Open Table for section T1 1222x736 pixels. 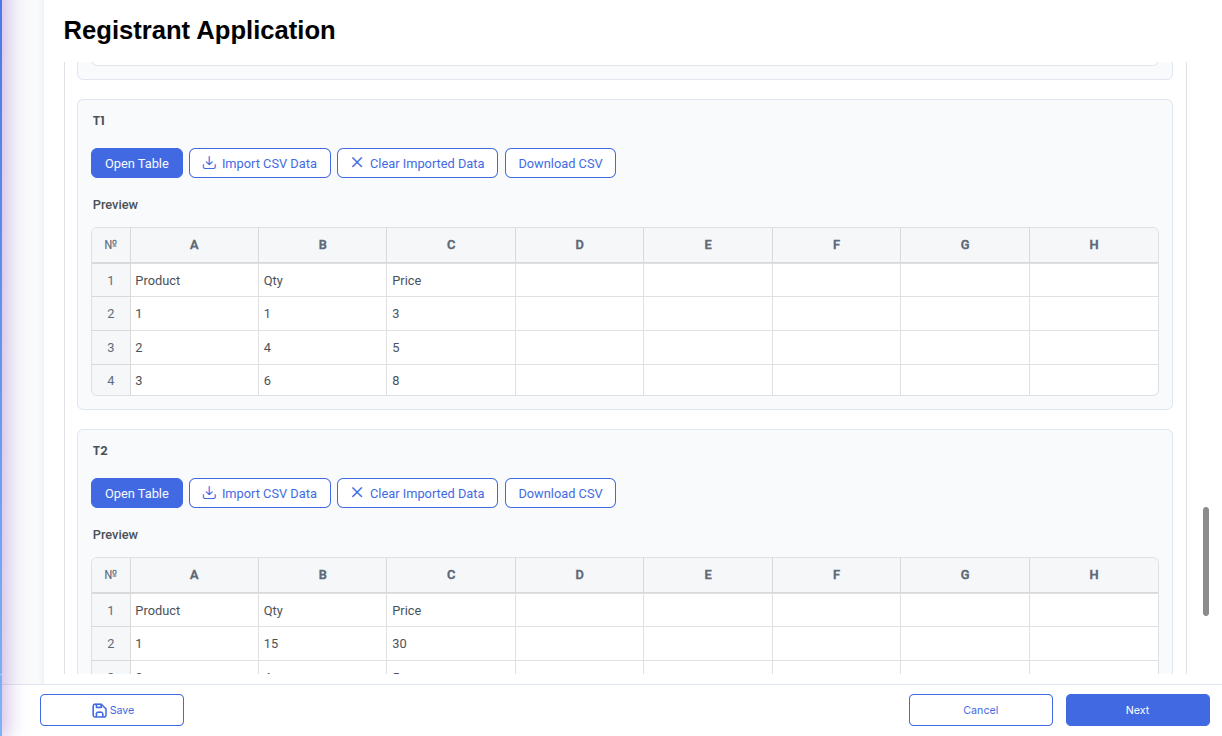coord(137,163)
